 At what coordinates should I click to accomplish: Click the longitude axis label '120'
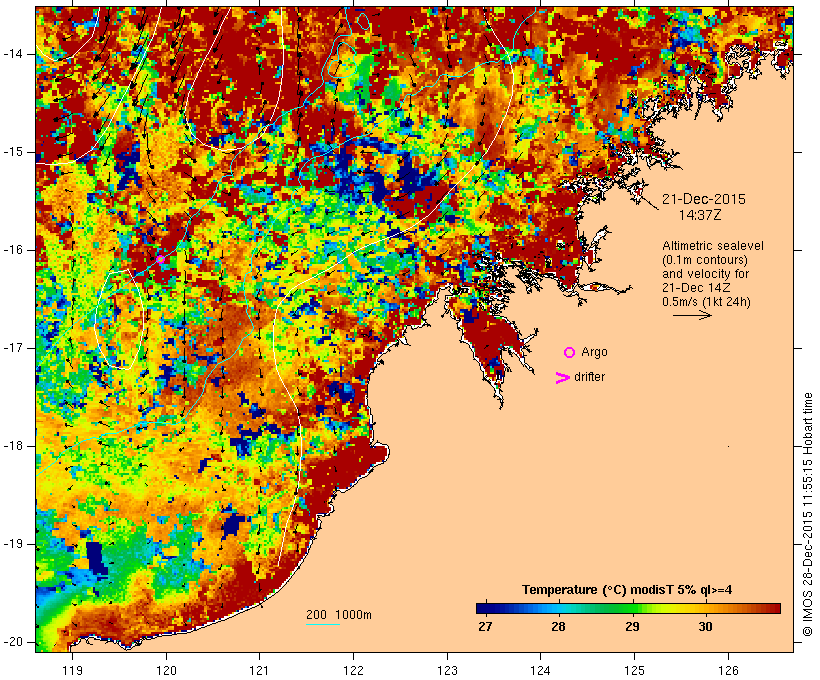pyautogui.click(x=166, y=670)
